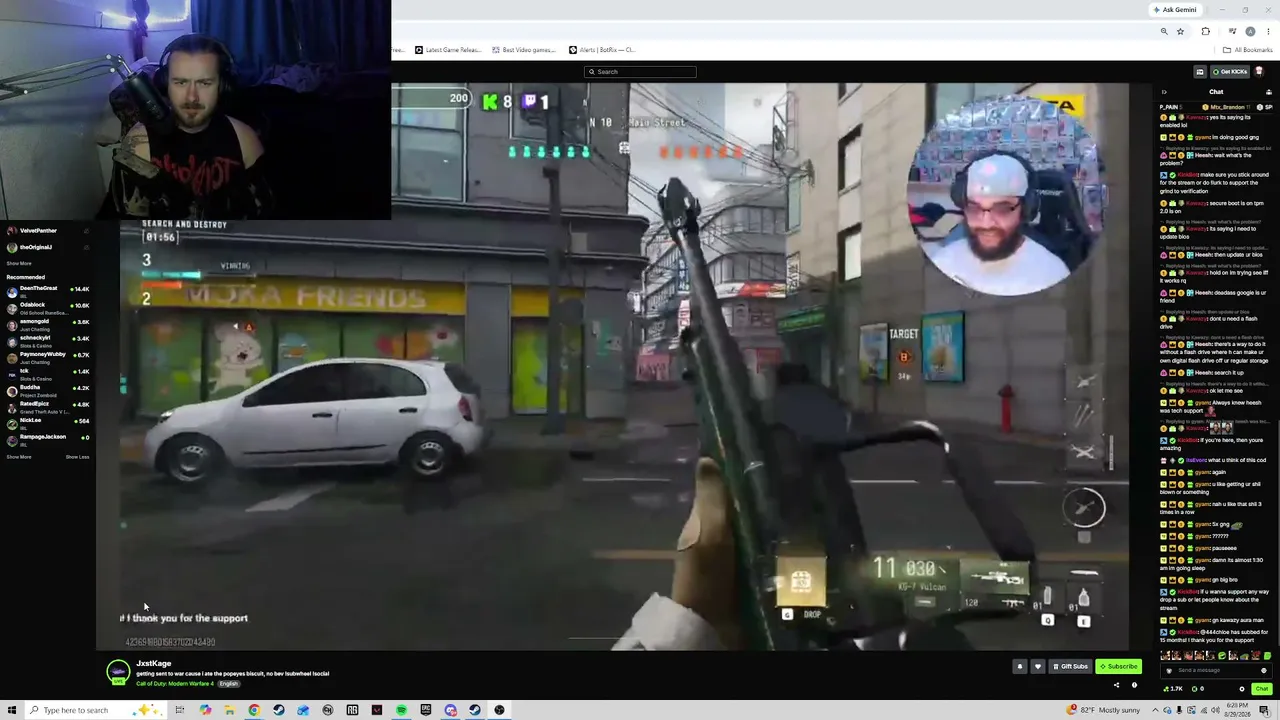Open chat settings gear icon
The height and width of the screenshot is (720, 1280).
click(x=1242, y=689)
